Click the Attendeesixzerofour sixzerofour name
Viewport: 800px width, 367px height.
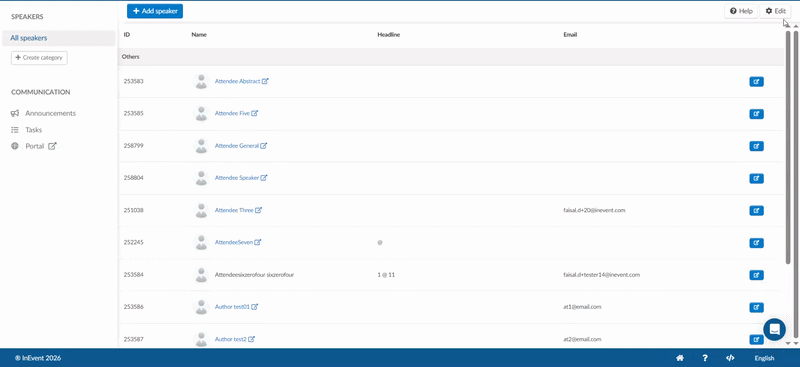254,275
